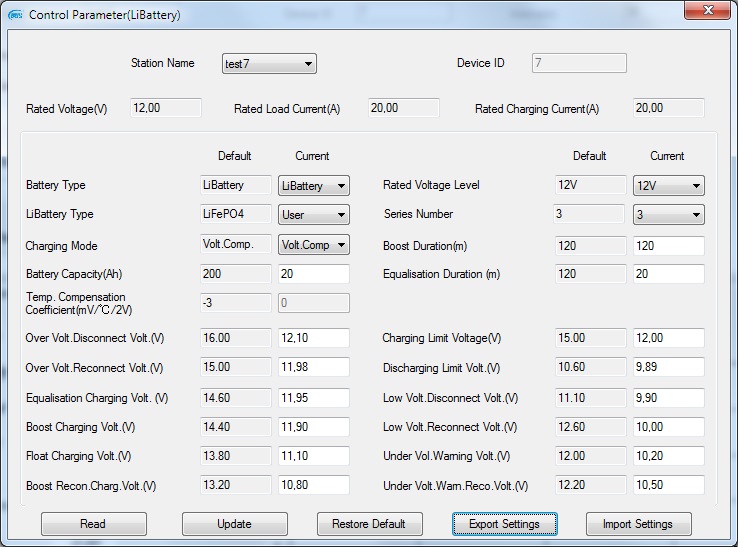Click Export Settings button

(x=505, y=524)
